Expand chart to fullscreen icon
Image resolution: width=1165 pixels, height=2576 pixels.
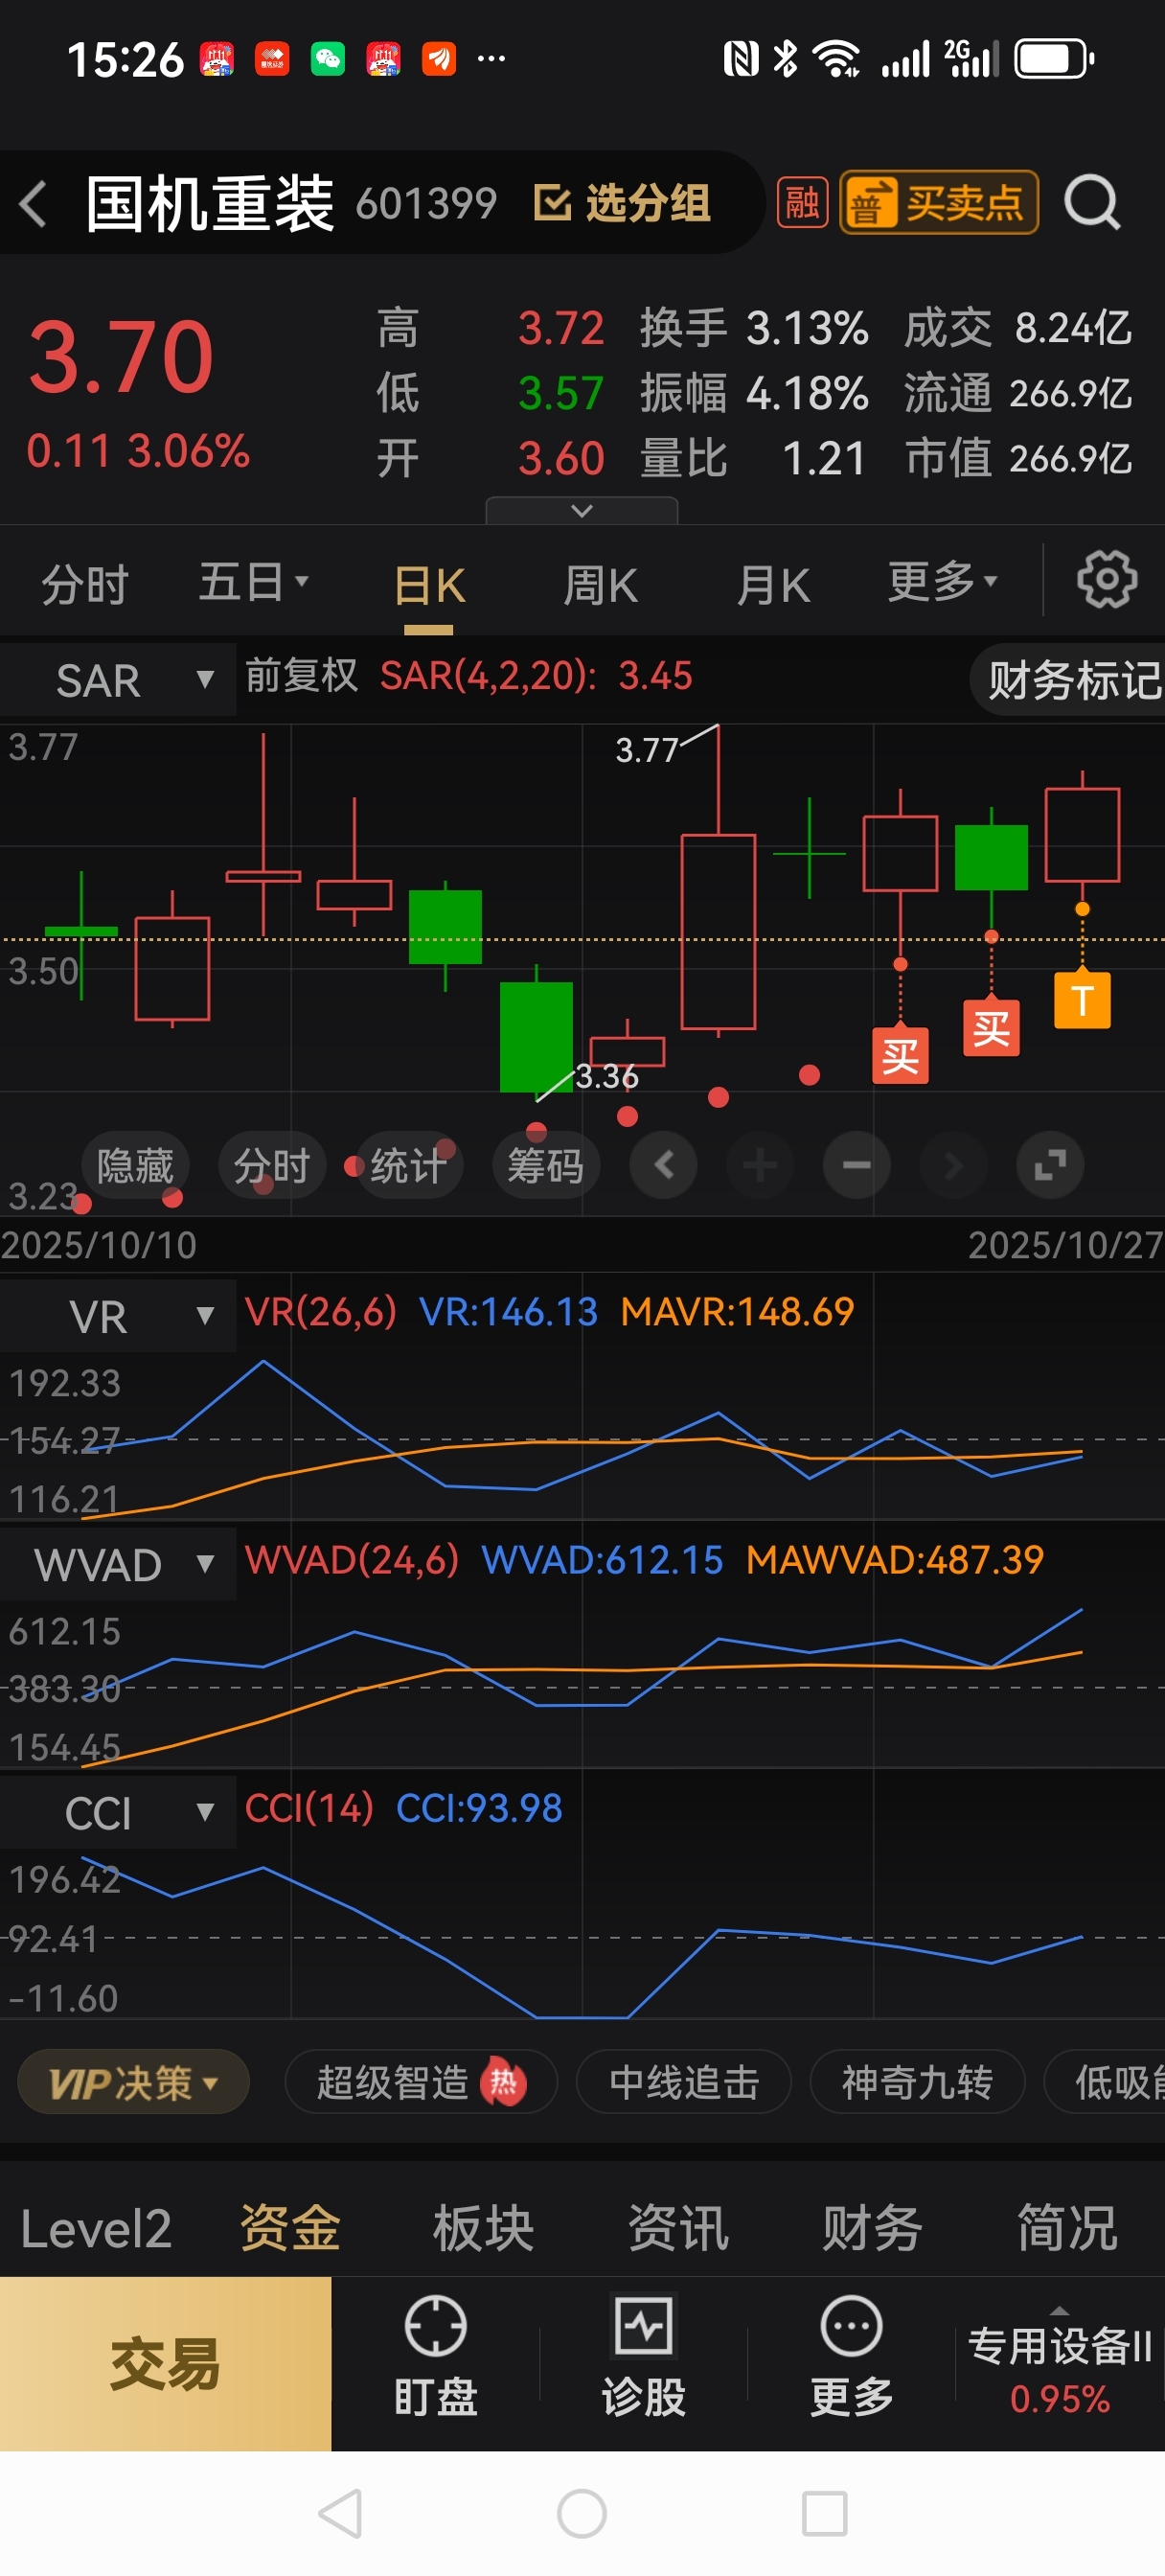pyautogui.click(x=1050, y=1165)
